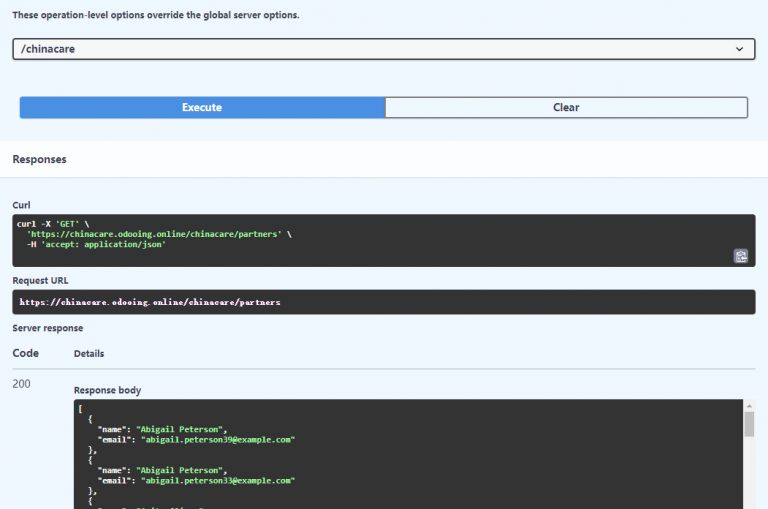Click the Code column header
768x509 pixels.
(25, 353)
